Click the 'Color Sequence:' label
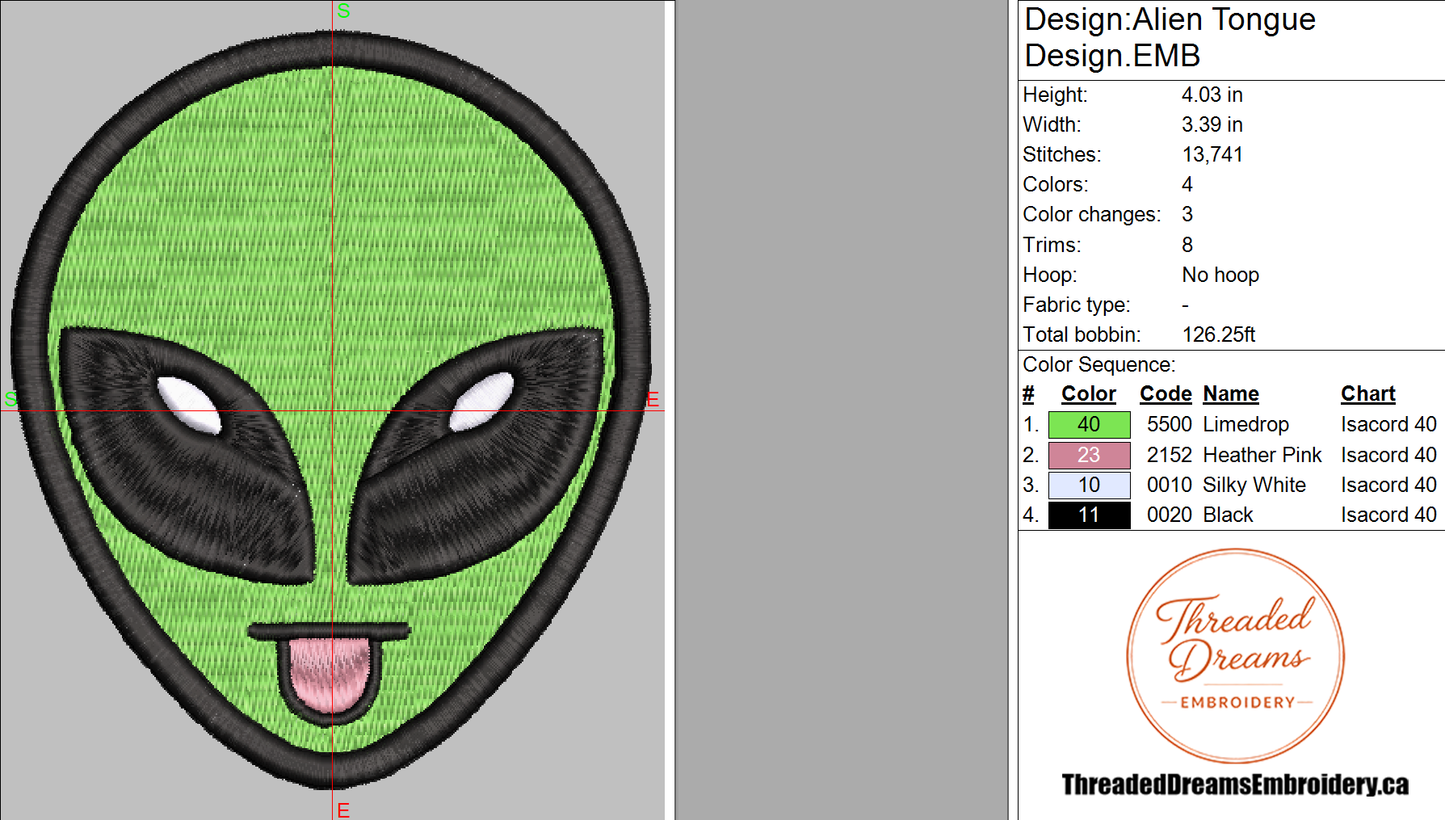The image size is (1445, 820). pos(1099,365)
